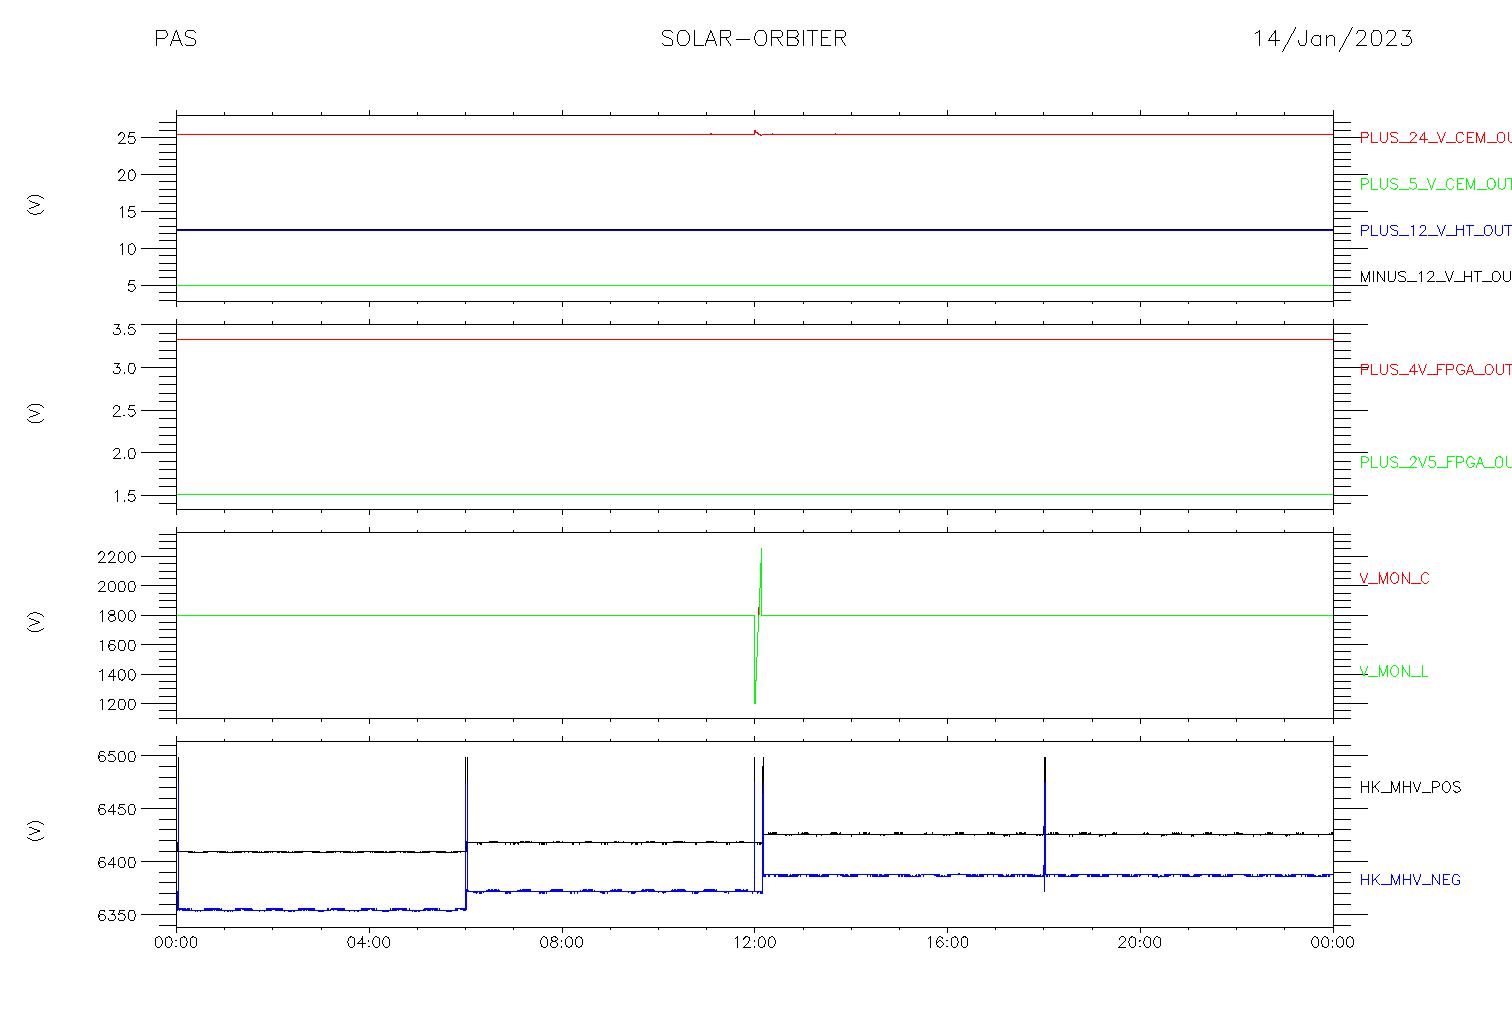Select the V_MON_L legend label
The width and height of the screenshot is (1512, 1020).
tap(1393, 672)
